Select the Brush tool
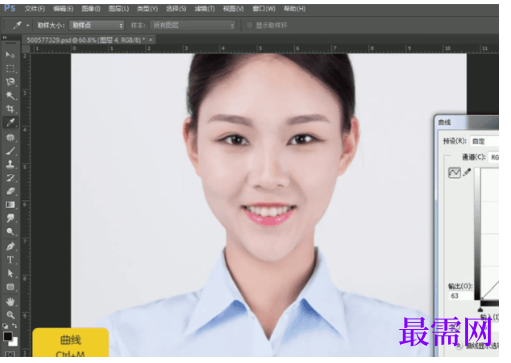Image resolution: width=511 pixels, height=363 pixels. (10, 151)
